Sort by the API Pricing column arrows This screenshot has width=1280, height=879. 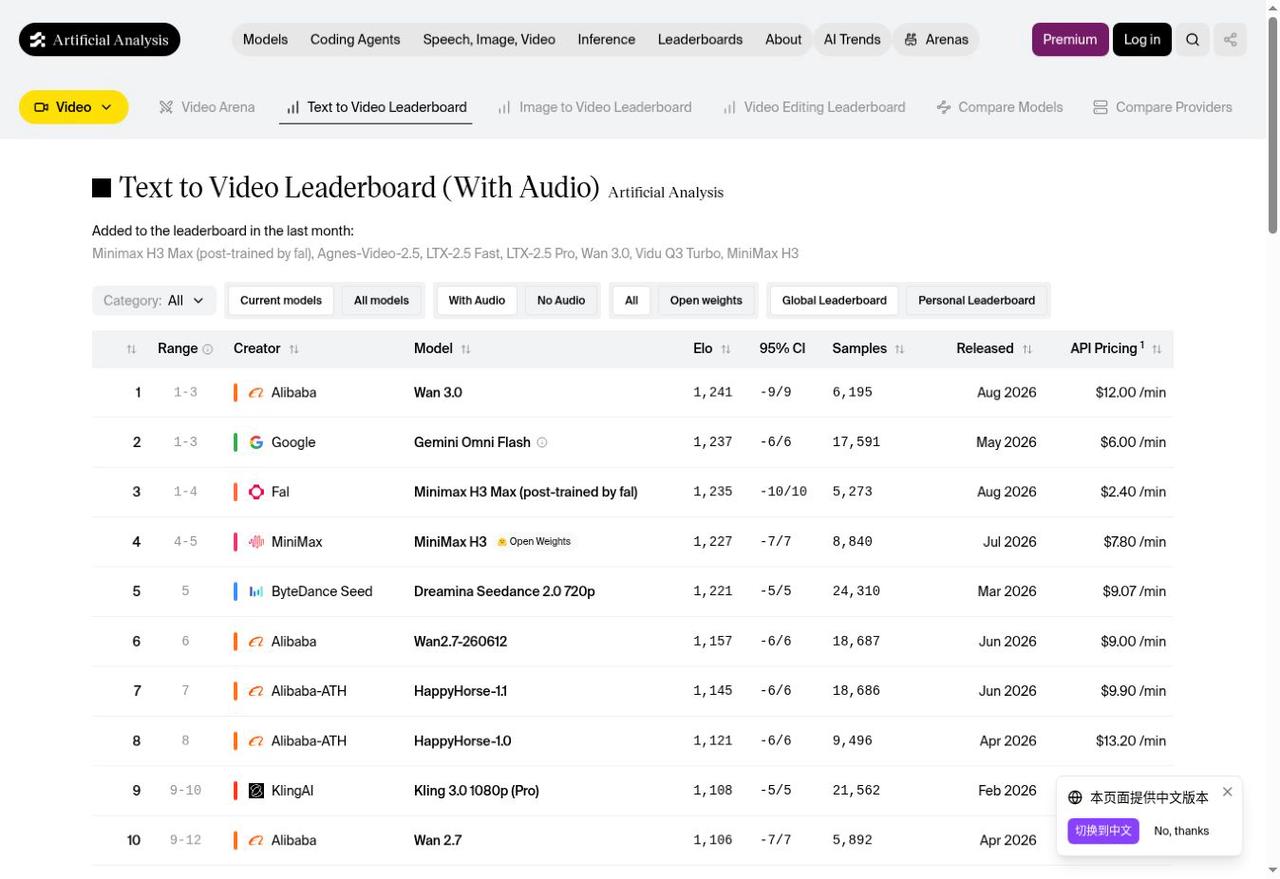click(x=1157, y=349)
